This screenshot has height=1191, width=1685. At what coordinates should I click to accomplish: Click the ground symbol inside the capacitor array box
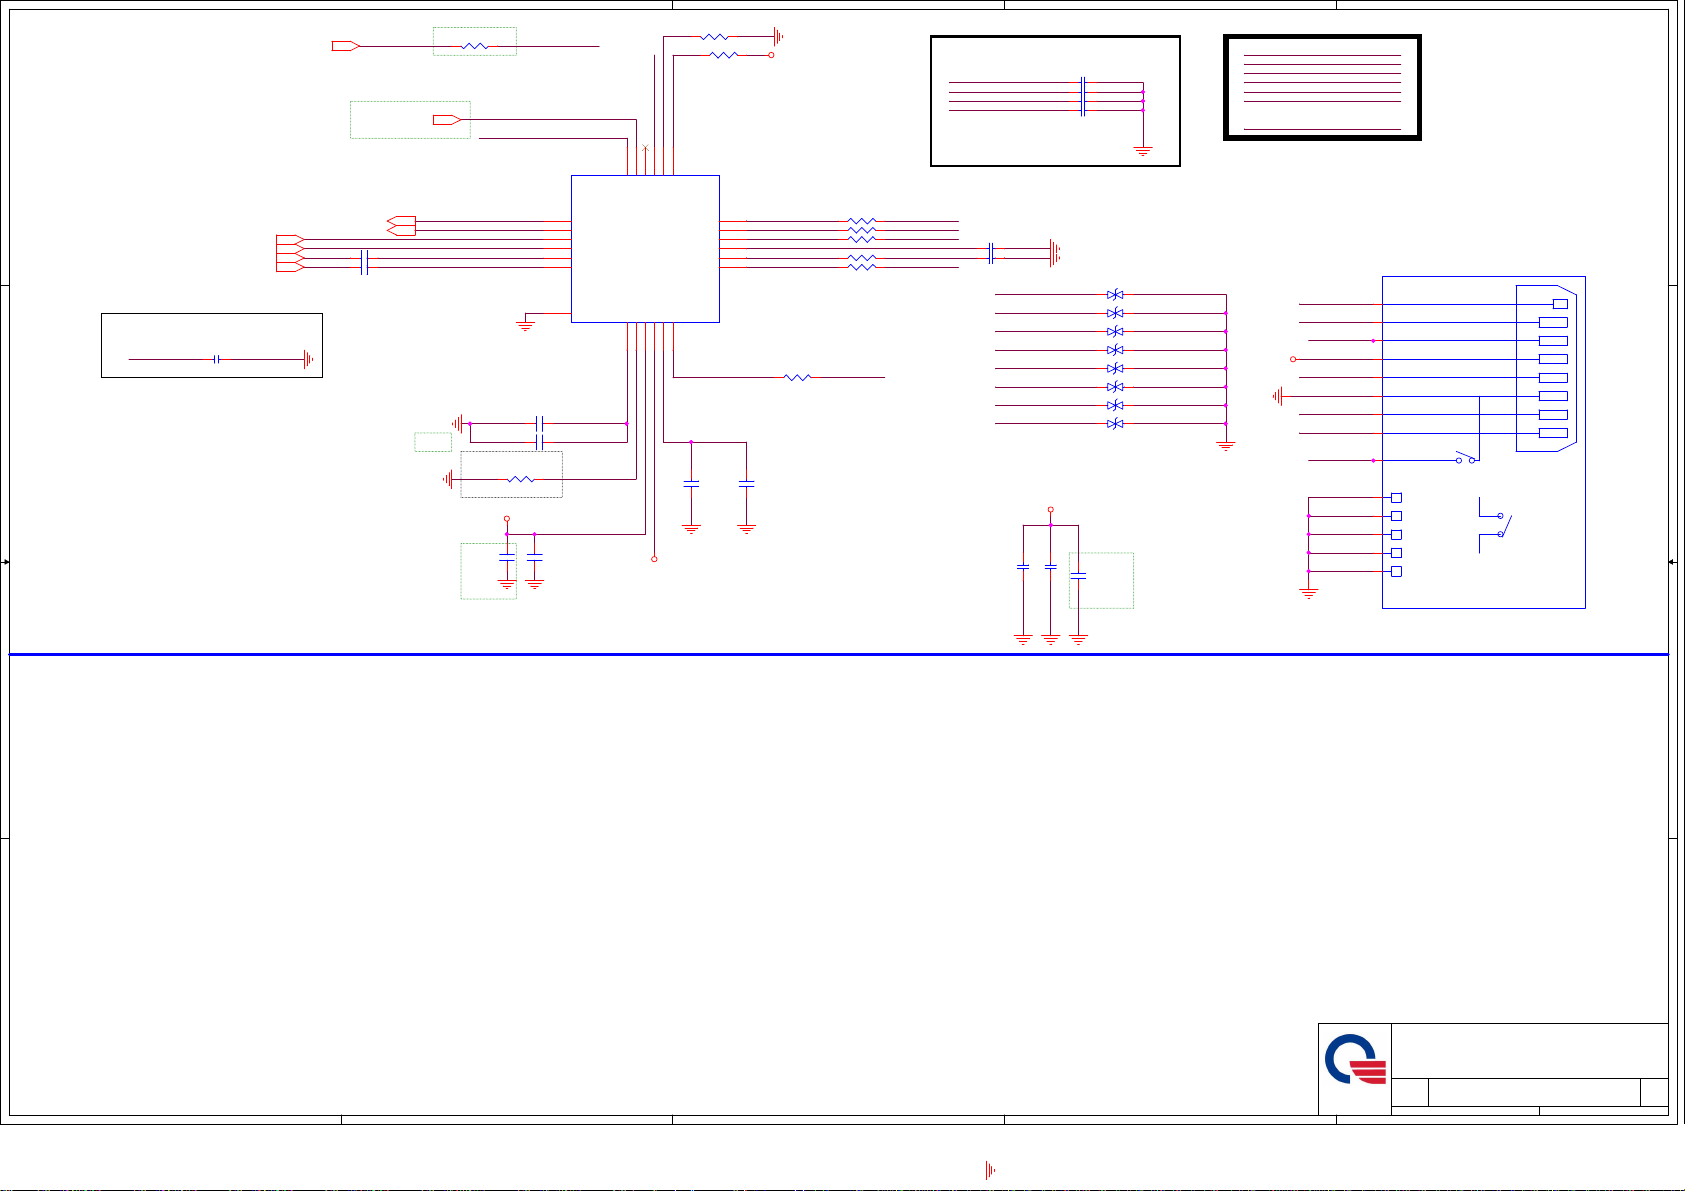pyautogui.click(x=1143, y=152)
